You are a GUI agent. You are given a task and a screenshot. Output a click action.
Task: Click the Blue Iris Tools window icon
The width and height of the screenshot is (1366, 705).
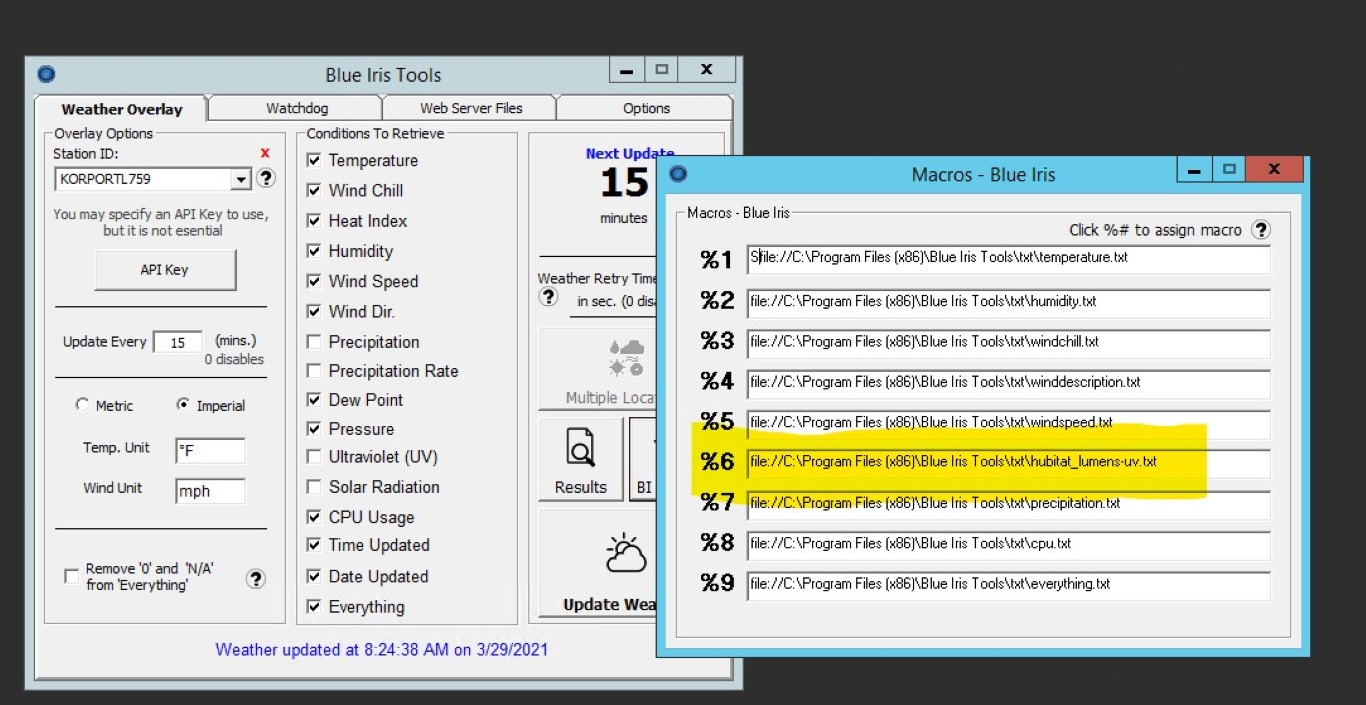click(46, 74)
